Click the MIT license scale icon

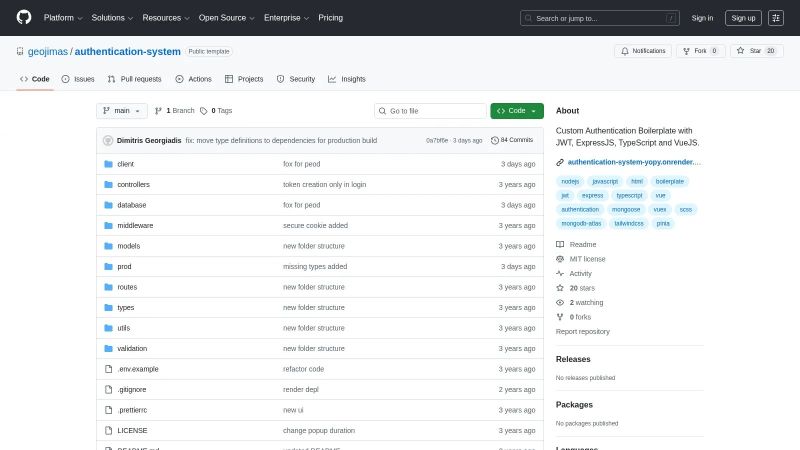click(560, 259)
